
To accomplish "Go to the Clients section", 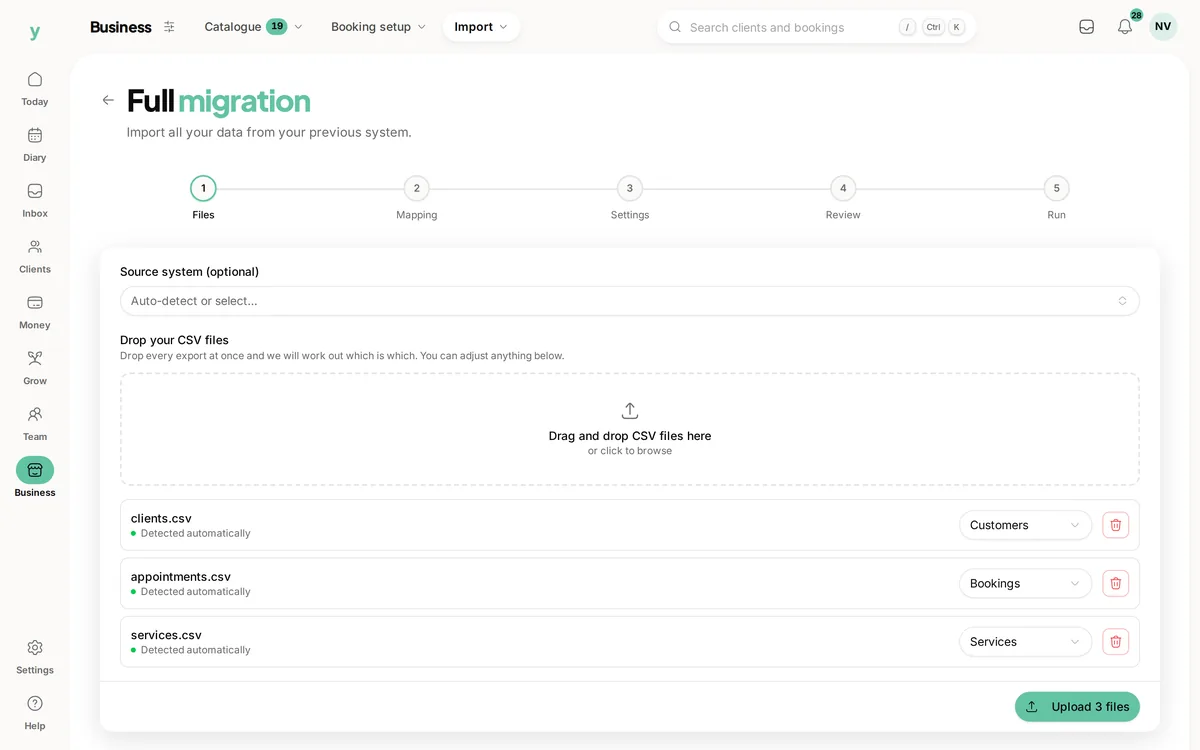I will pos(35,256).
